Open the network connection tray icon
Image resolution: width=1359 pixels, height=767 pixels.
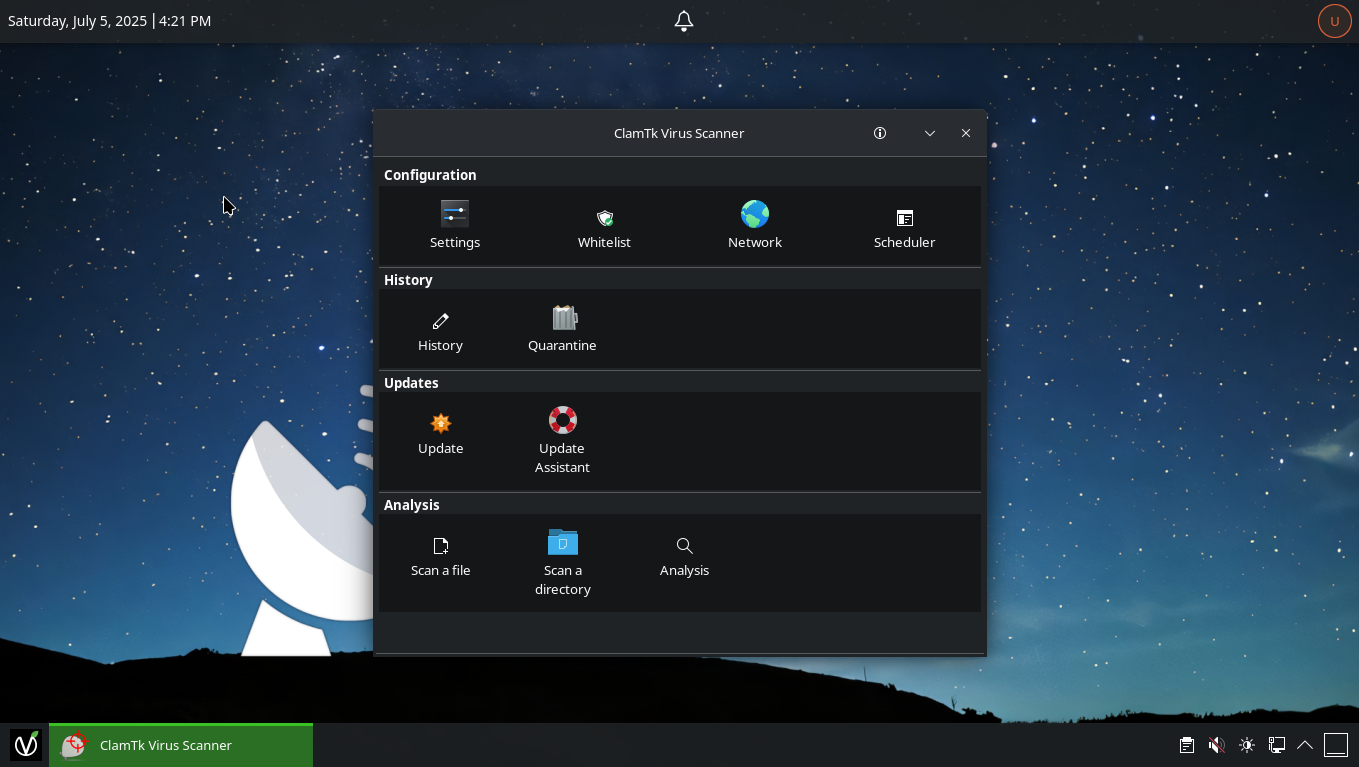click(x=1277, y=745)
